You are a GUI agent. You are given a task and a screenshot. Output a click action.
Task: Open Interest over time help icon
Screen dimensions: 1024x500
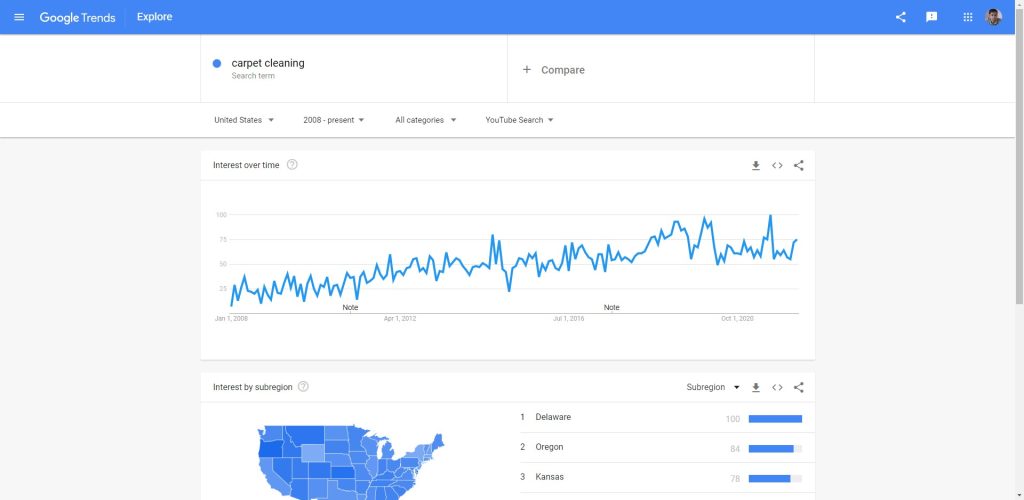(x=293, y=165)
